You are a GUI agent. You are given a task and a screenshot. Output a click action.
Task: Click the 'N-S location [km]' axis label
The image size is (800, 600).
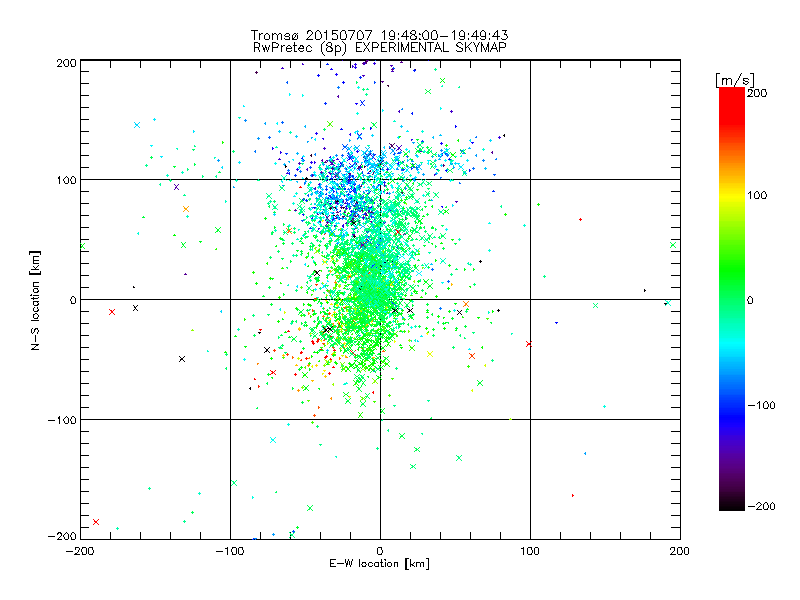pyautogui.click(x=35, y=300)
